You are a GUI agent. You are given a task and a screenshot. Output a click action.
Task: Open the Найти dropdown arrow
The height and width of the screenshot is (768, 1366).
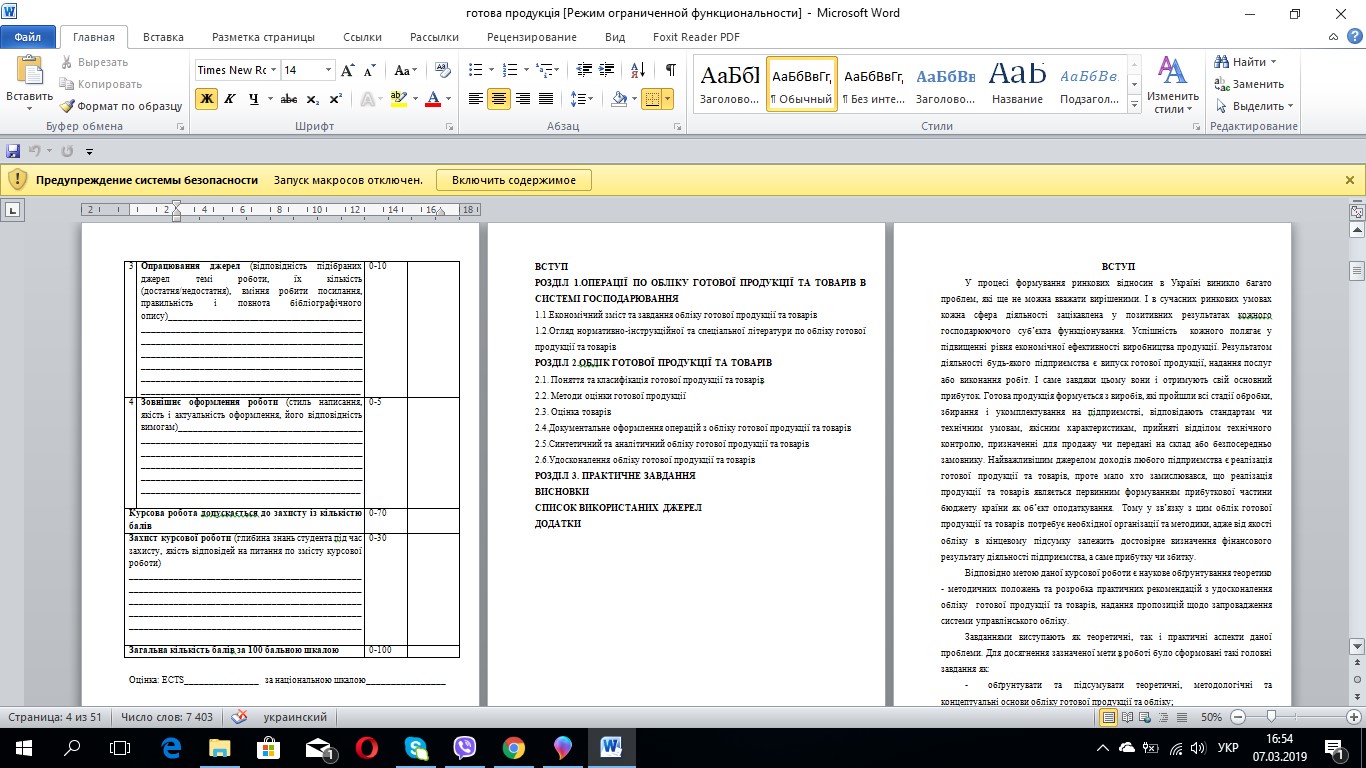pyautogui.click(x=1271, y=62)
